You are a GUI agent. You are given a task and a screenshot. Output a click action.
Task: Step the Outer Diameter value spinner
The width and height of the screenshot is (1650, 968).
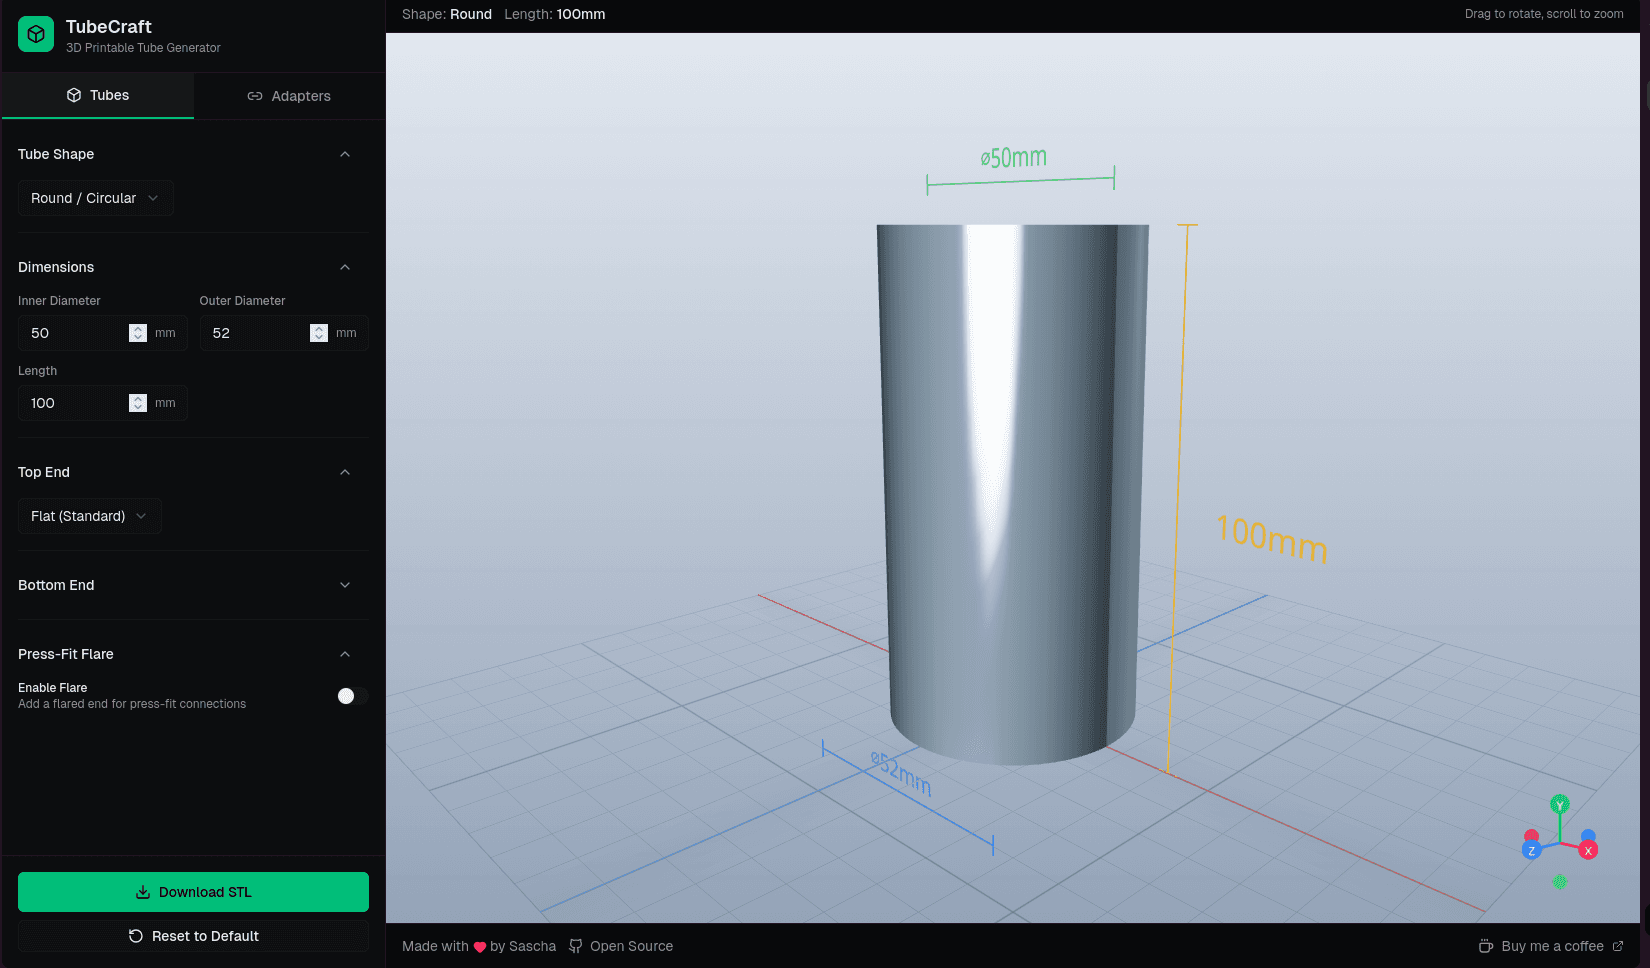click(x=319, y=333)
